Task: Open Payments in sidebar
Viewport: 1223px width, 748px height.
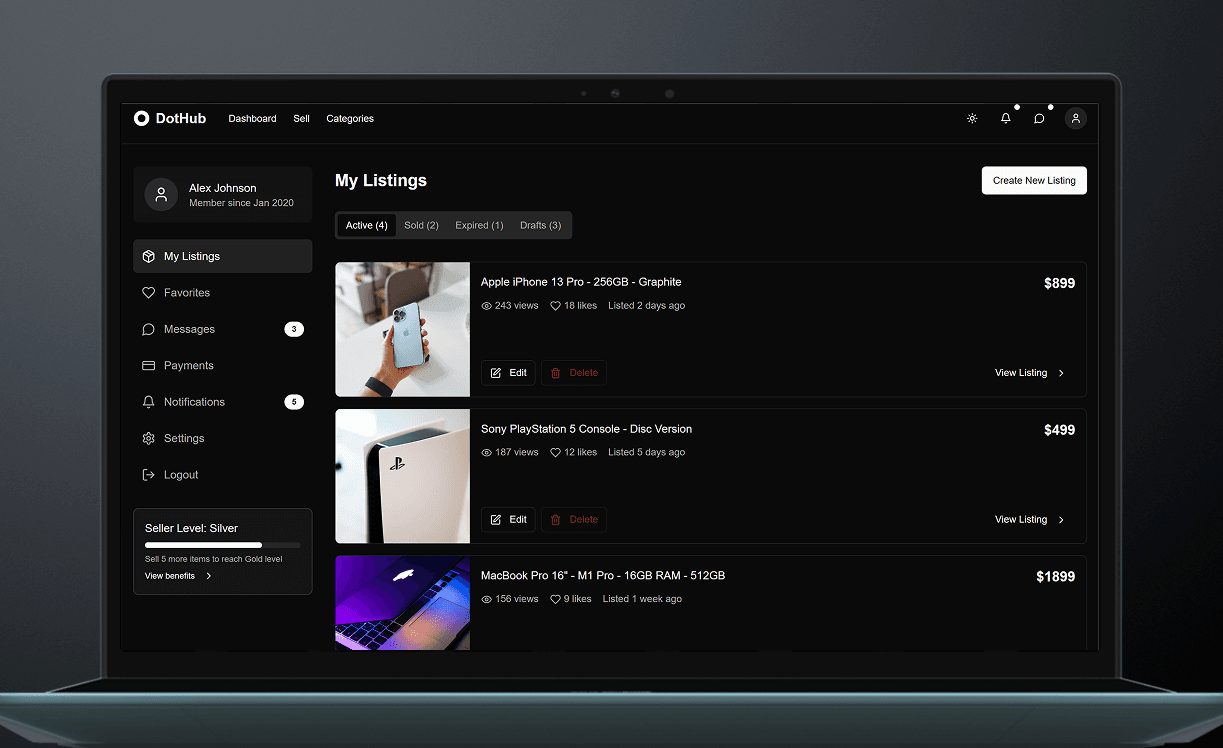Action: click(x=222, y=366)
